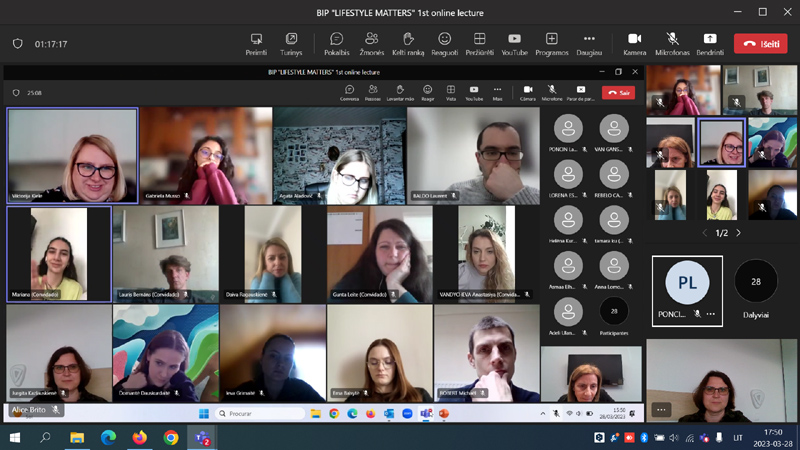The height and width of the screenshot is (450, 800).
Task: Go to previous page of participant thumbnails
Action: [x=705, y=233]
